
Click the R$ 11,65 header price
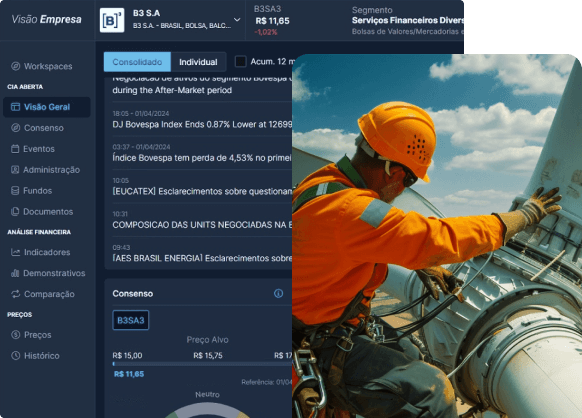[x=272, y=21]
